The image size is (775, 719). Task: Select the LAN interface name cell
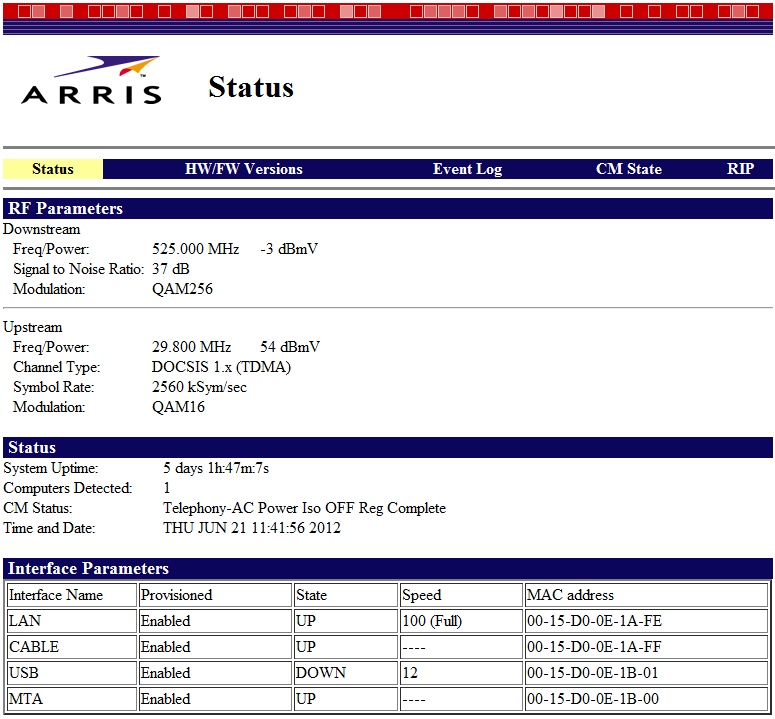tap(72, 621)
